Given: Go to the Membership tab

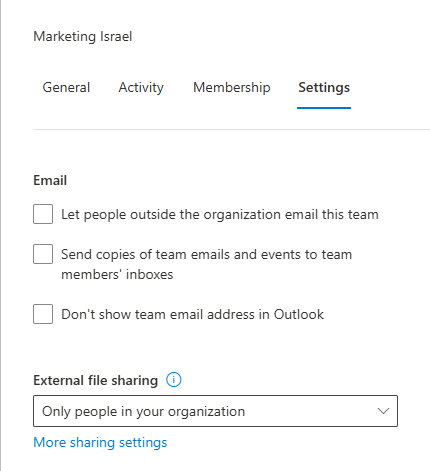Looking at the screenshot, I should pos(231,88).
